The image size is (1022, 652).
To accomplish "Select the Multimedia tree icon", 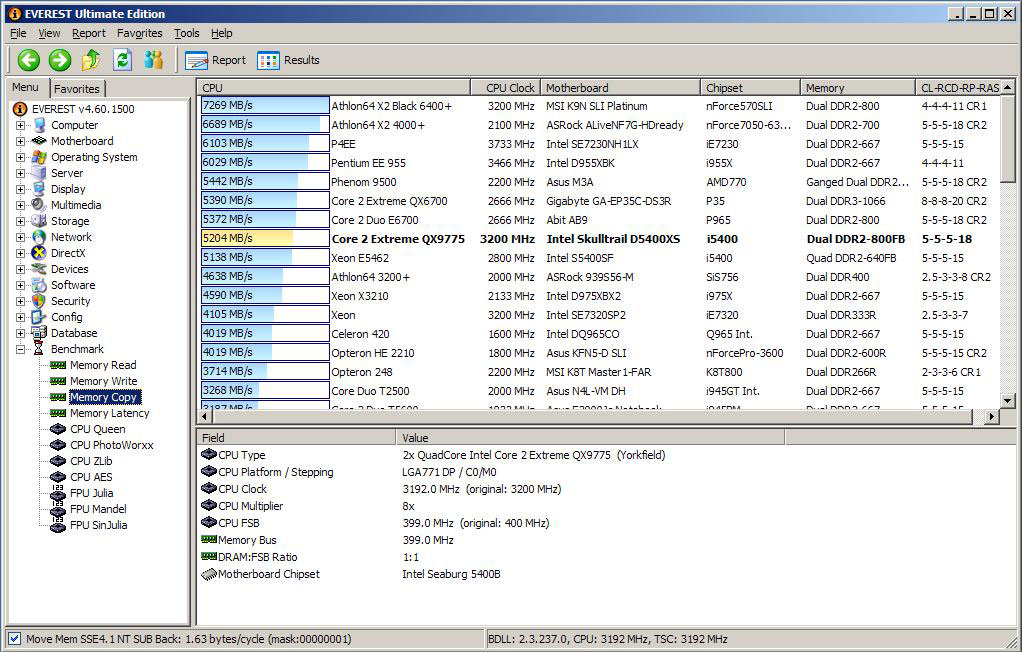I will 39,205.
